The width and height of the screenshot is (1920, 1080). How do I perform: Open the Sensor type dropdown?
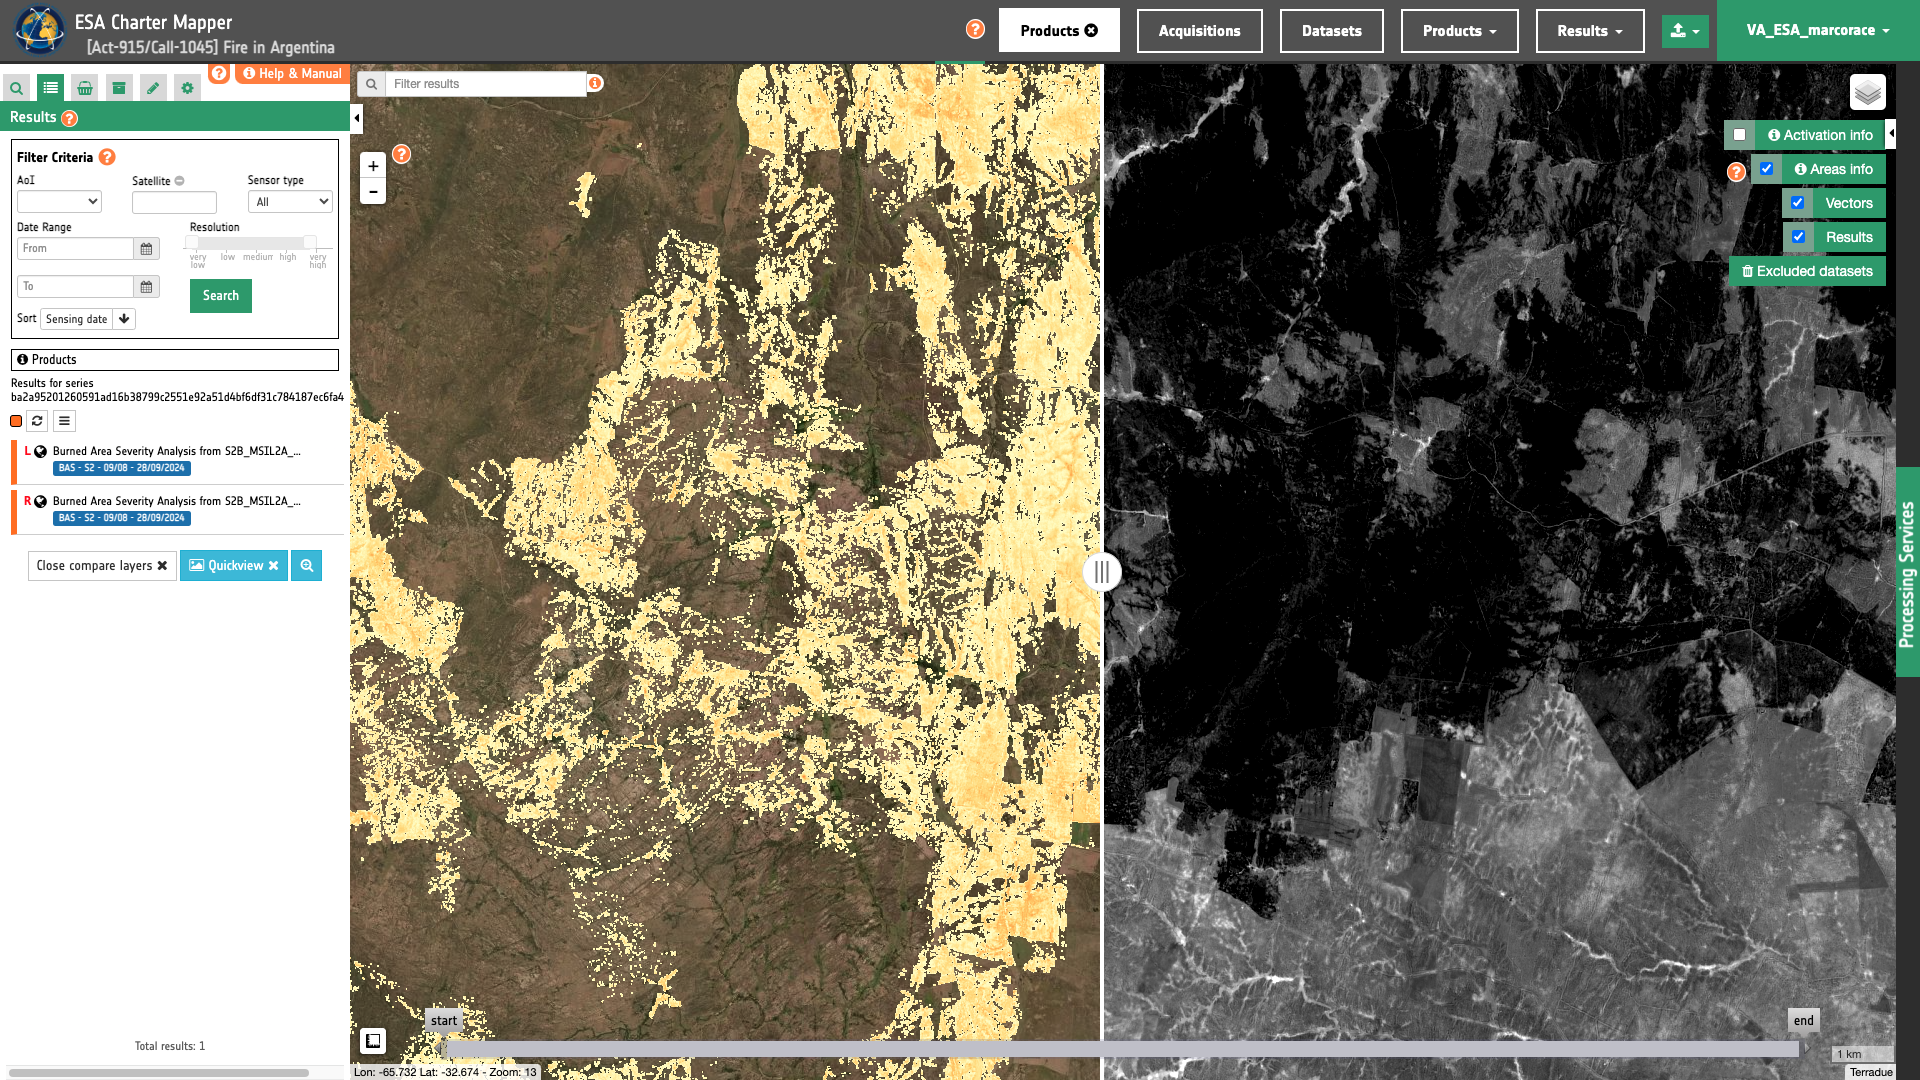tap(290, 202)
